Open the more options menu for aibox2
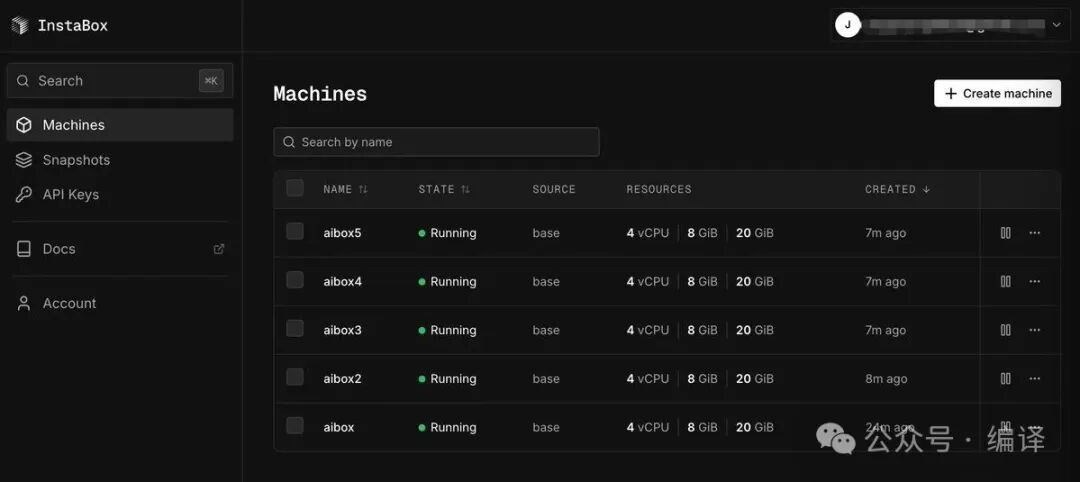 1035,379
